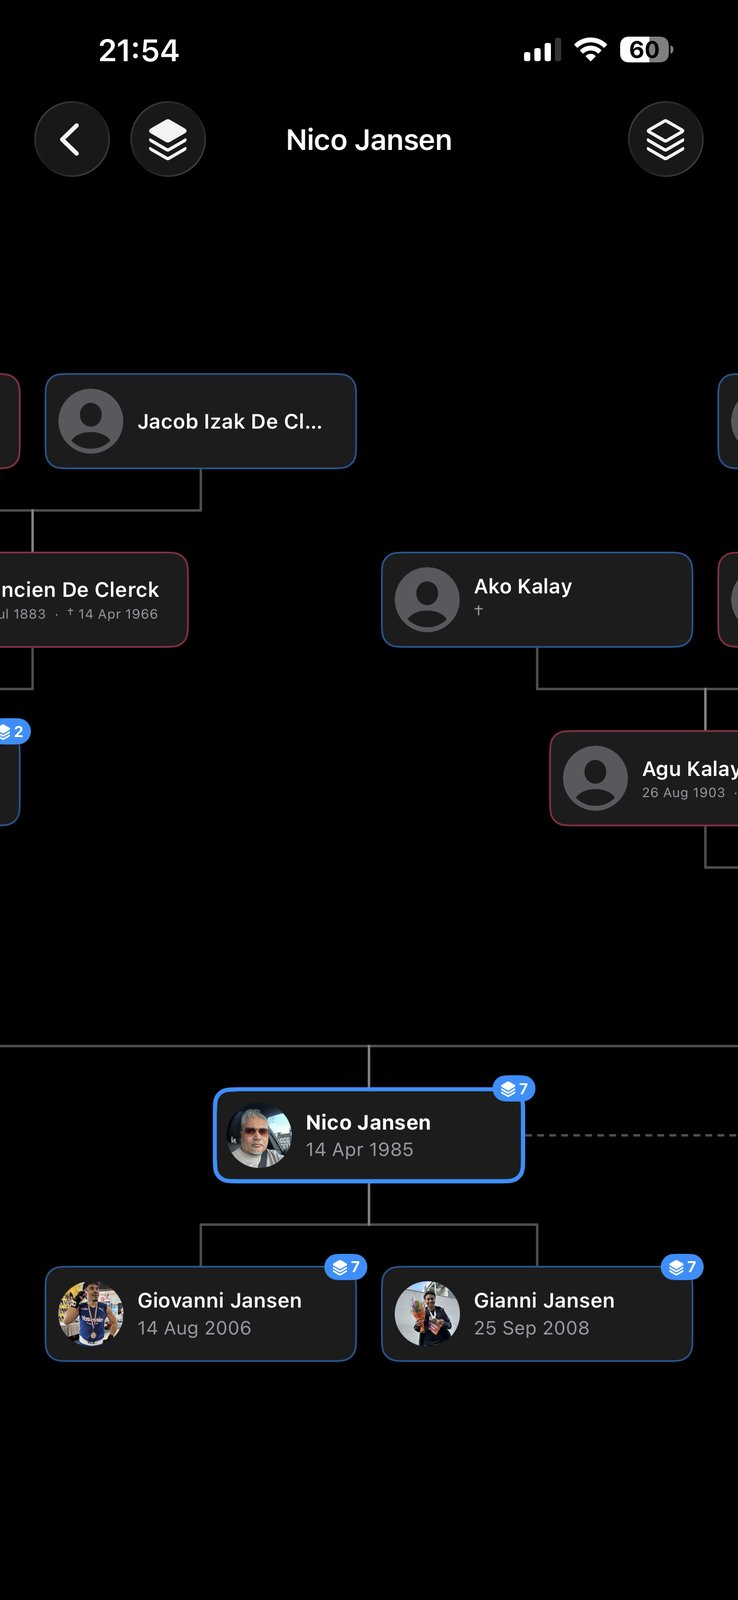Tap the date 14 Aug 2006

click(x=194, y=1328)
